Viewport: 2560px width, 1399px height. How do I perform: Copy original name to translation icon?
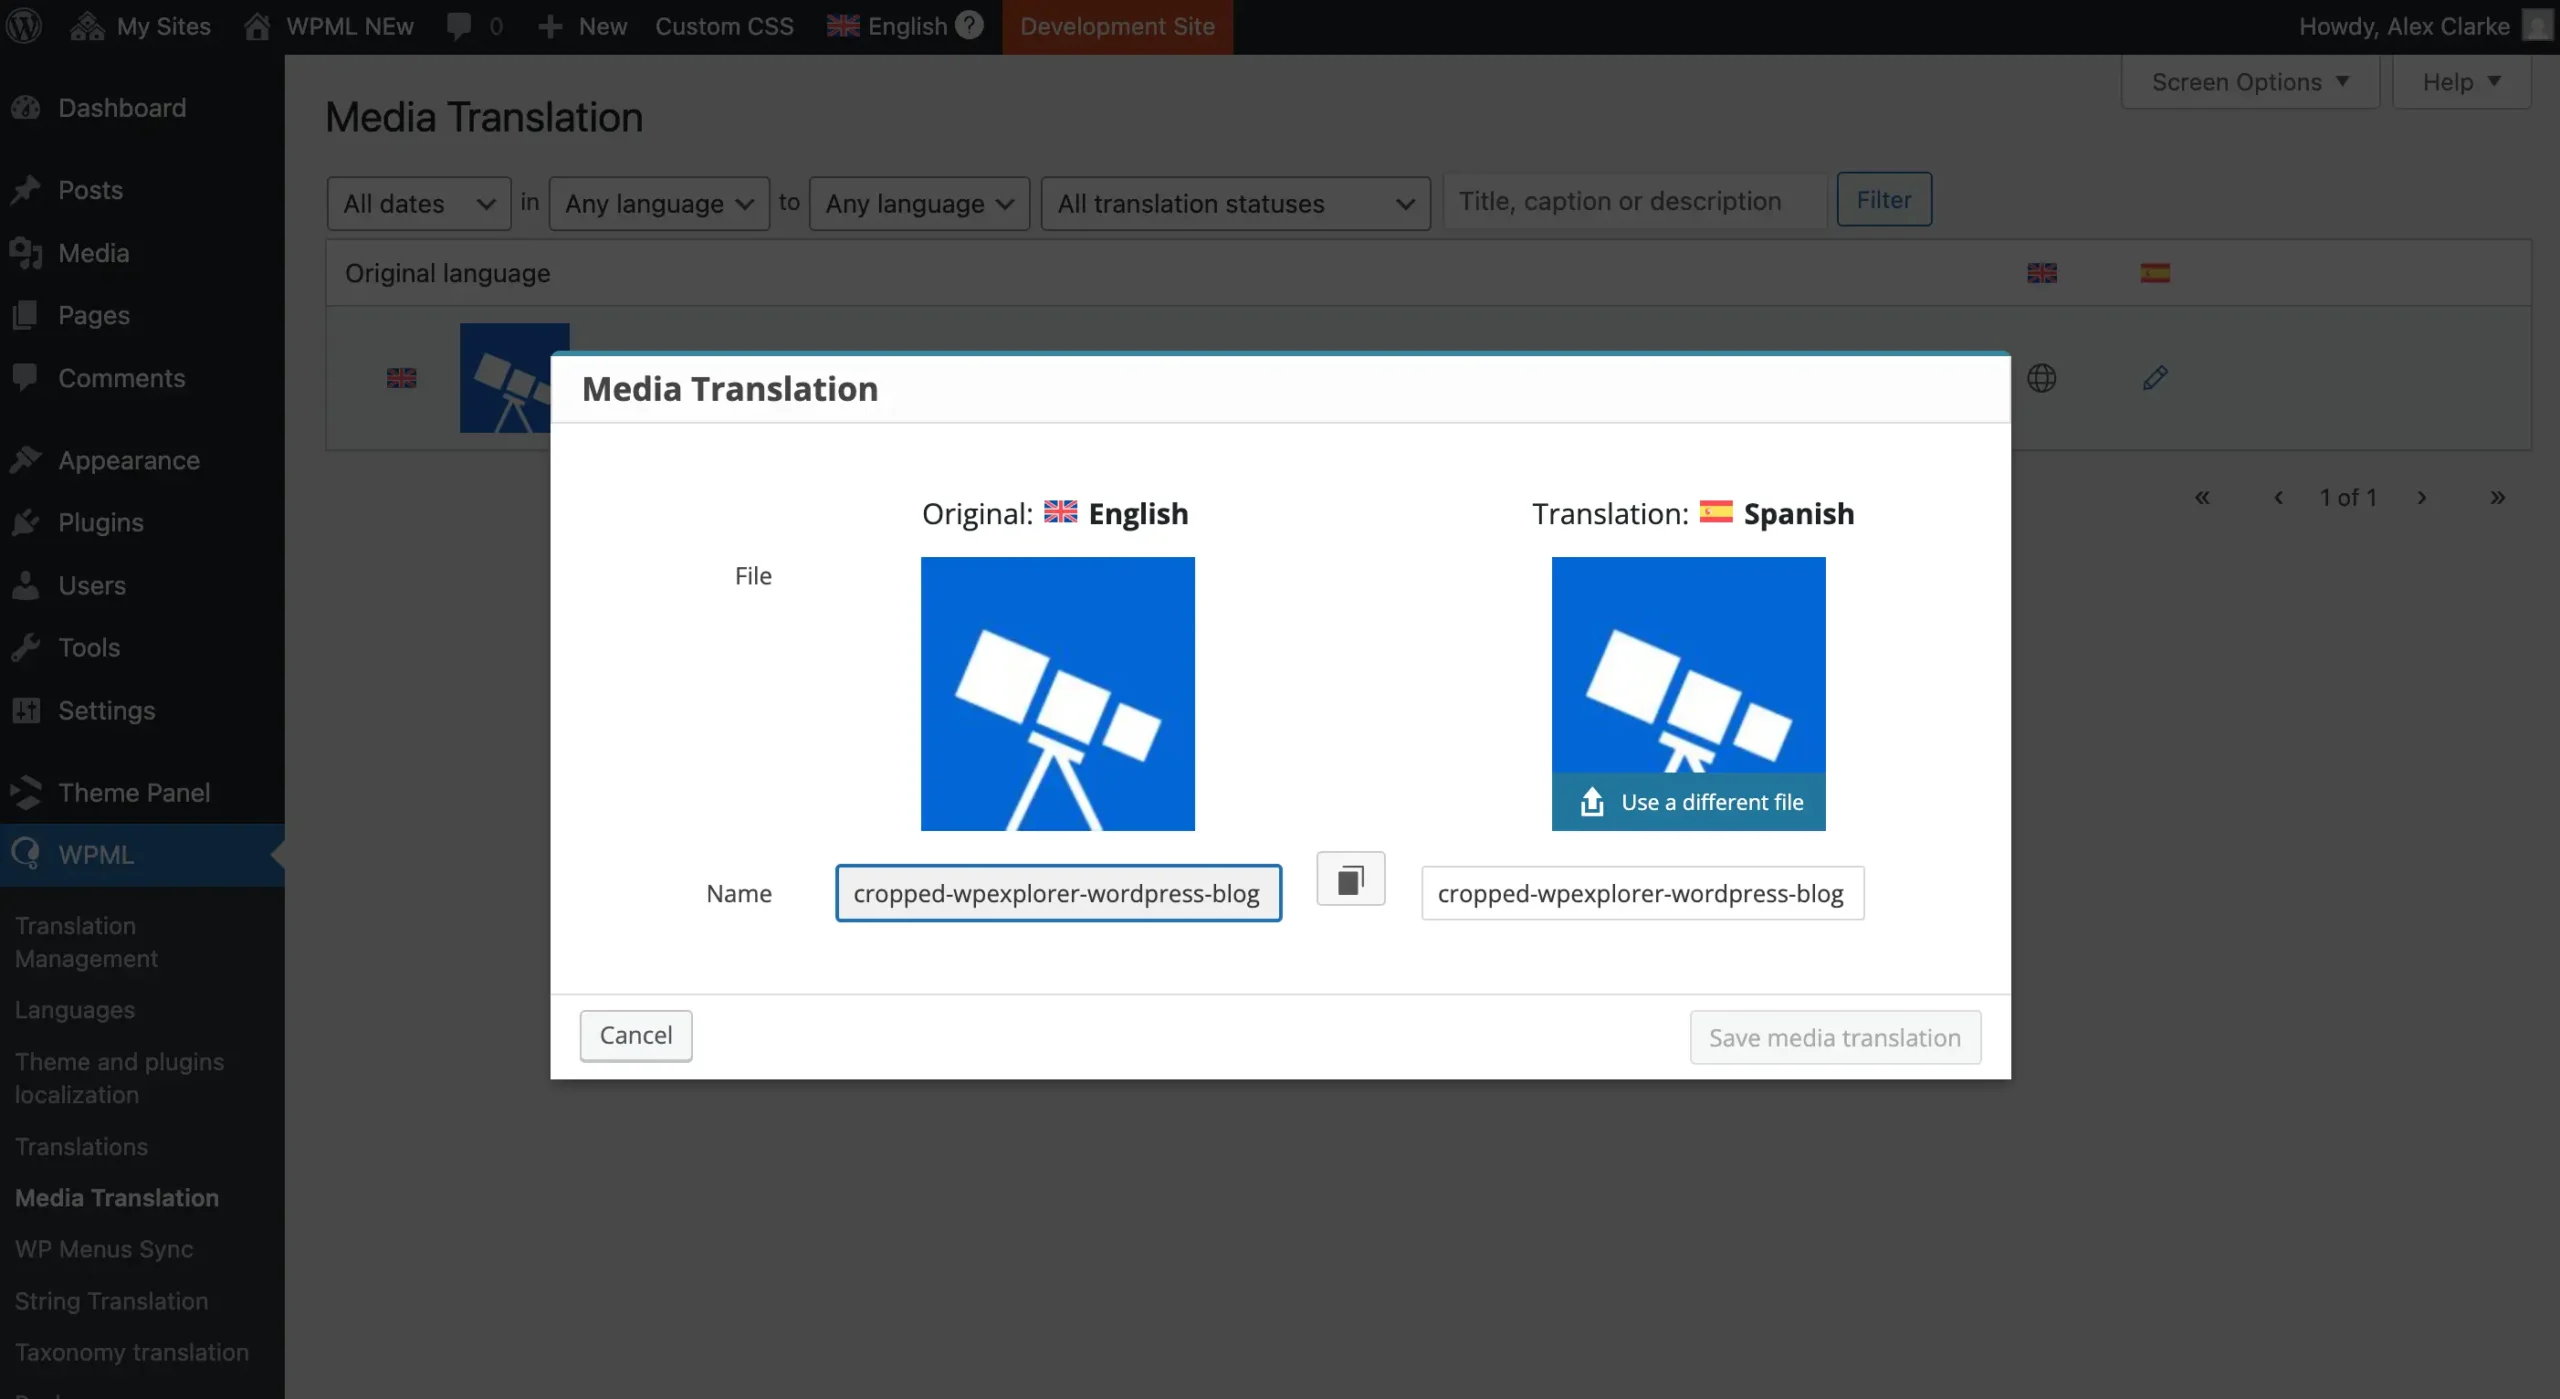[x=1351, y=879]
